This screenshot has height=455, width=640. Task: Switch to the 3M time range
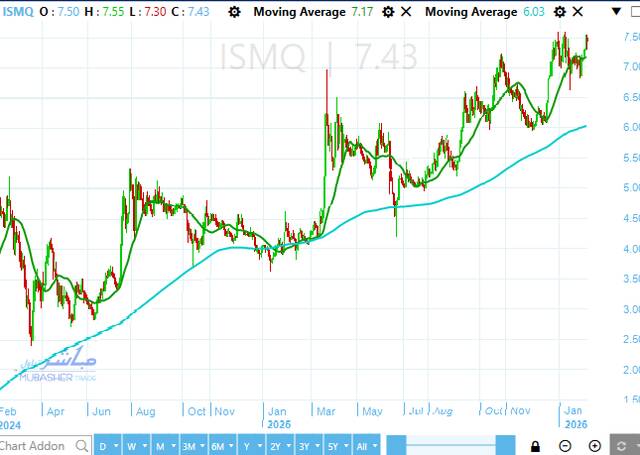190,446
